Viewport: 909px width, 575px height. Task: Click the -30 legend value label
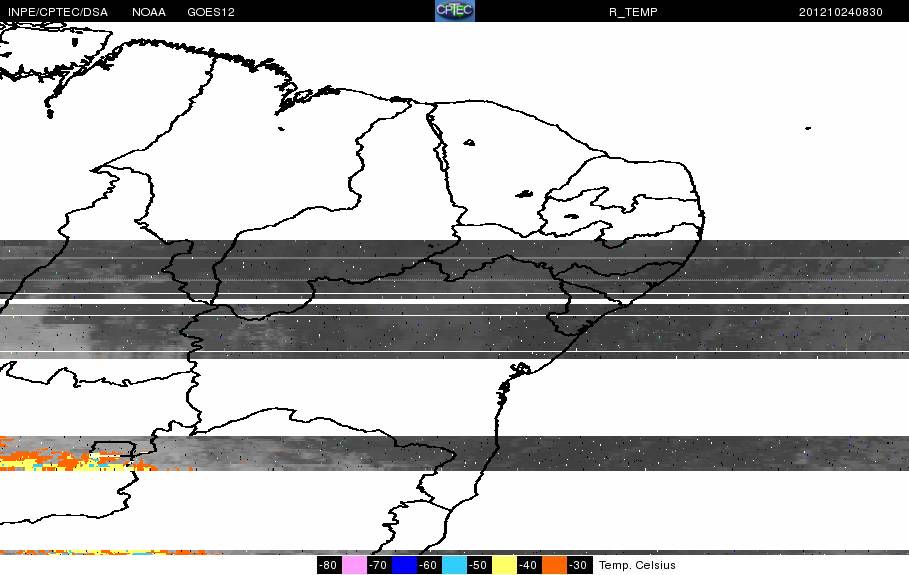click(x=579, y=565)
